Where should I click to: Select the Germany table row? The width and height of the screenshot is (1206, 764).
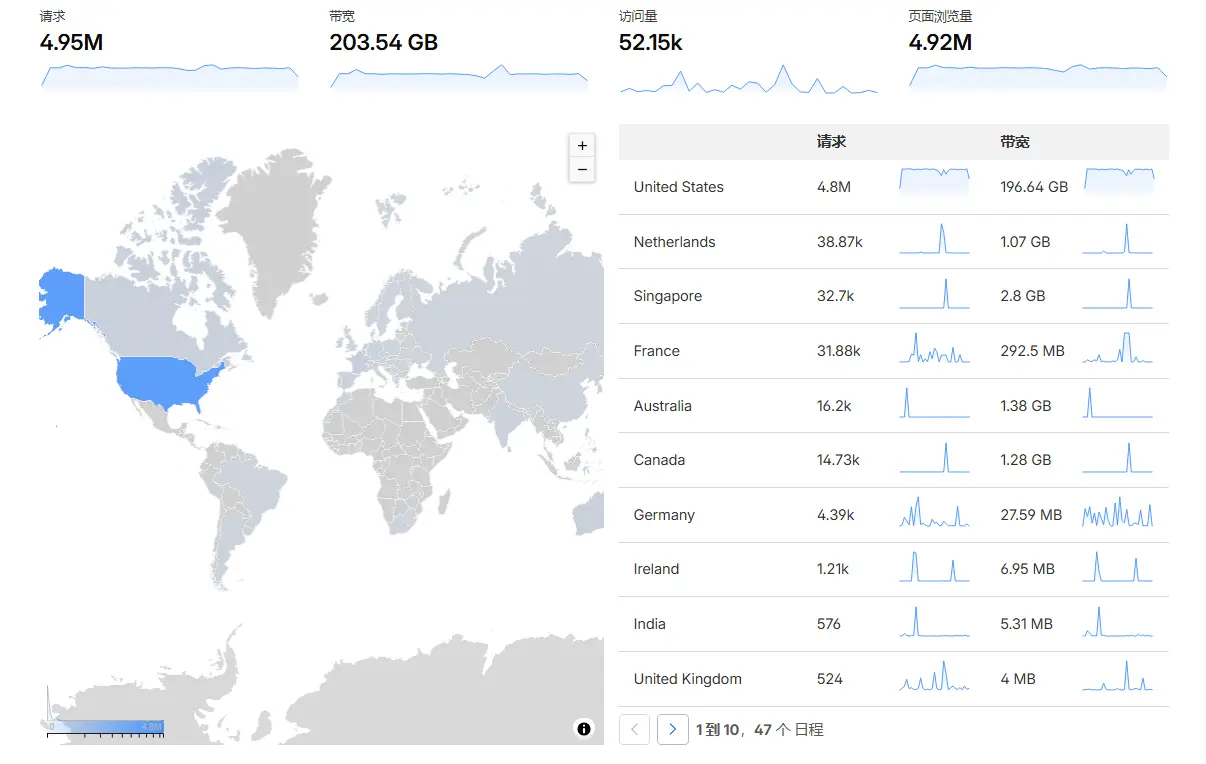pos(664,515)
